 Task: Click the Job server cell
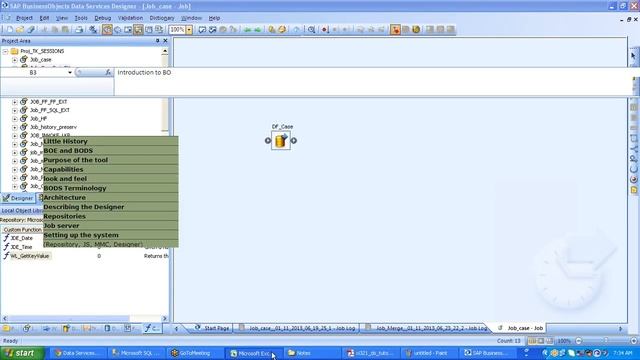(111, 226)
